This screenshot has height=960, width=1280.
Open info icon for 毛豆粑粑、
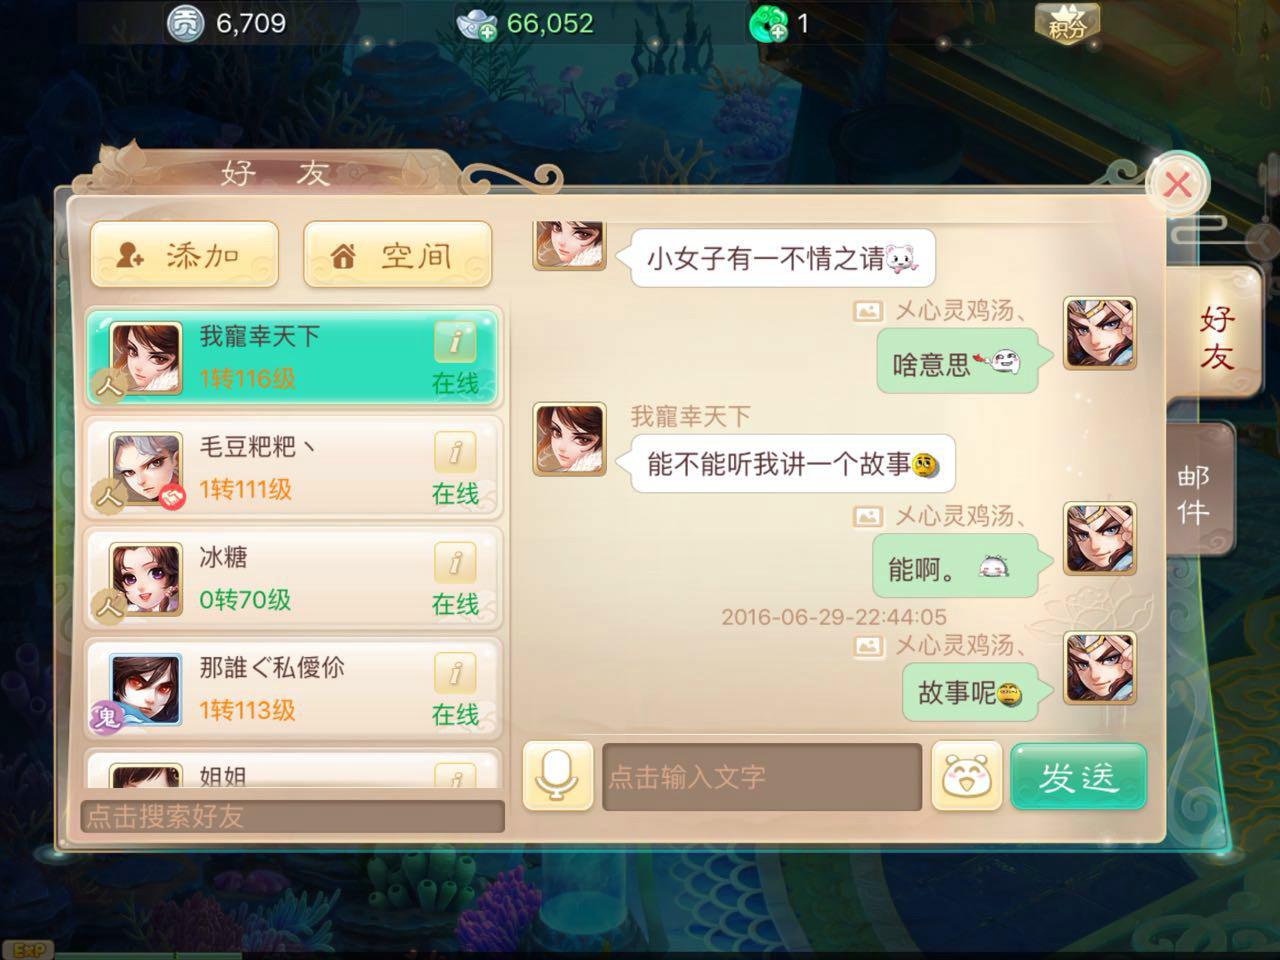tap(455, 453)
